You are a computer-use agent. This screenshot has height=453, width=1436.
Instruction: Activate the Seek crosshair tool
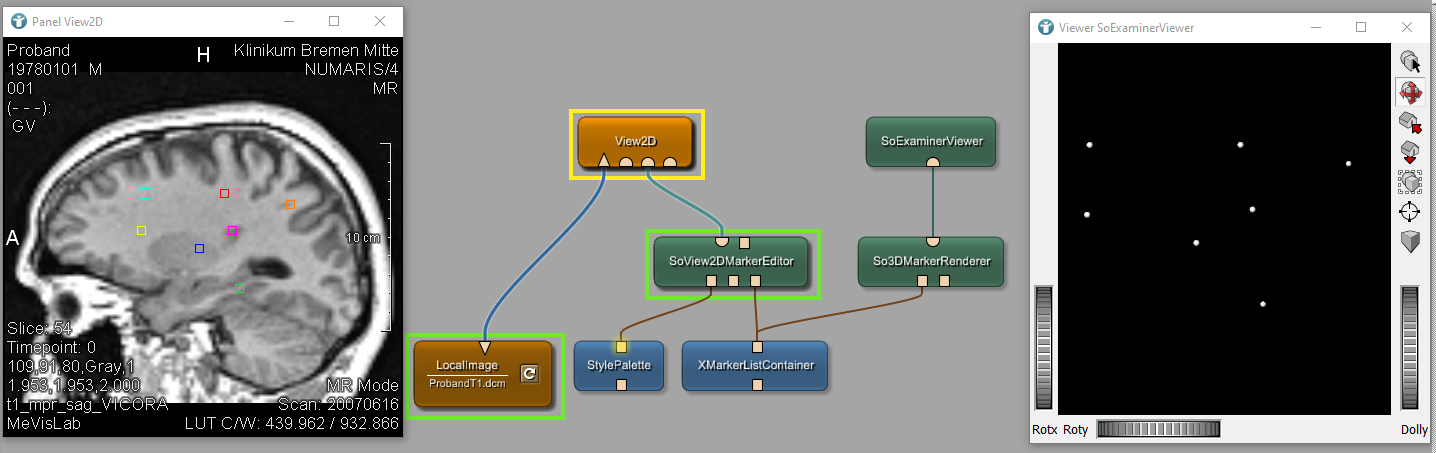click(x=1410, y=212)
